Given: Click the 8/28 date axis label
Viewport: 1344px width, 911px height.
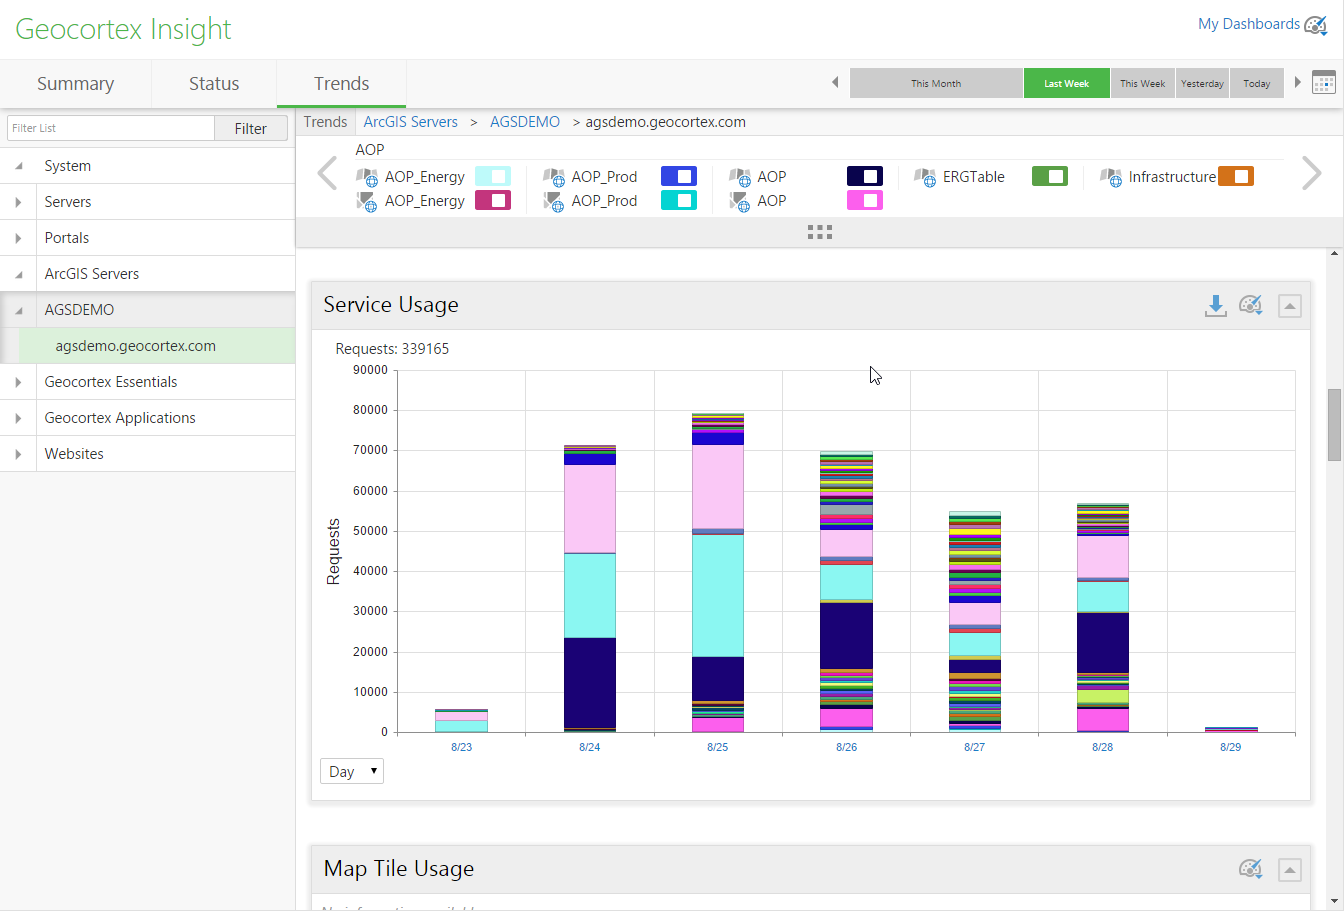Looking at the screenshot, I should pos(1102,747).
